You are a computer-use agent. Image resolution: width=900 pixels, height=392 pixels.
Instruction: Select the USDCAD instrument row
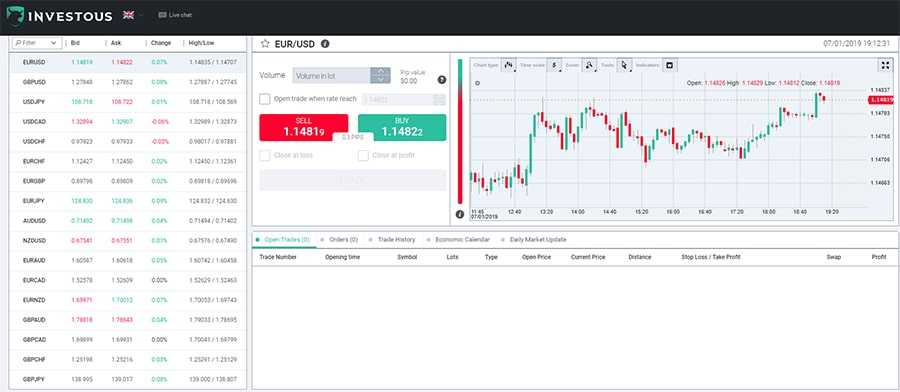click(128, 122)
